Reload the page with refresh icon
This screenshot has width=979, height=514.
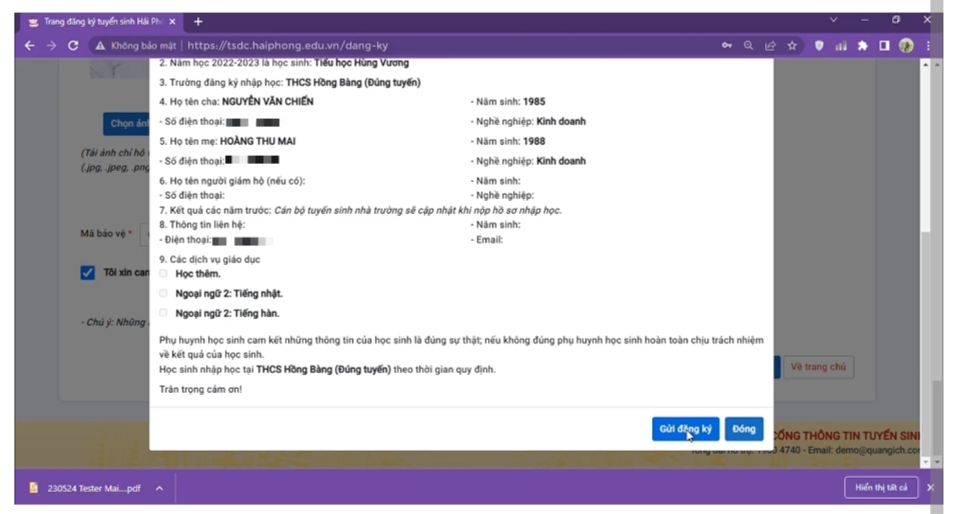[73, 45]
